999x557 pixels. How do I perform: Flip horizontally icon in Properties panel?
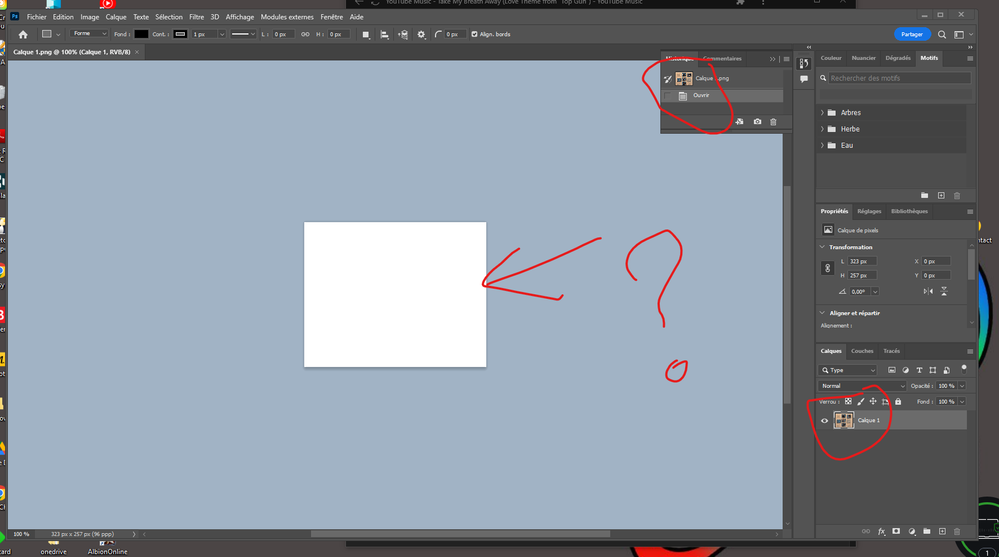(928, 291)
